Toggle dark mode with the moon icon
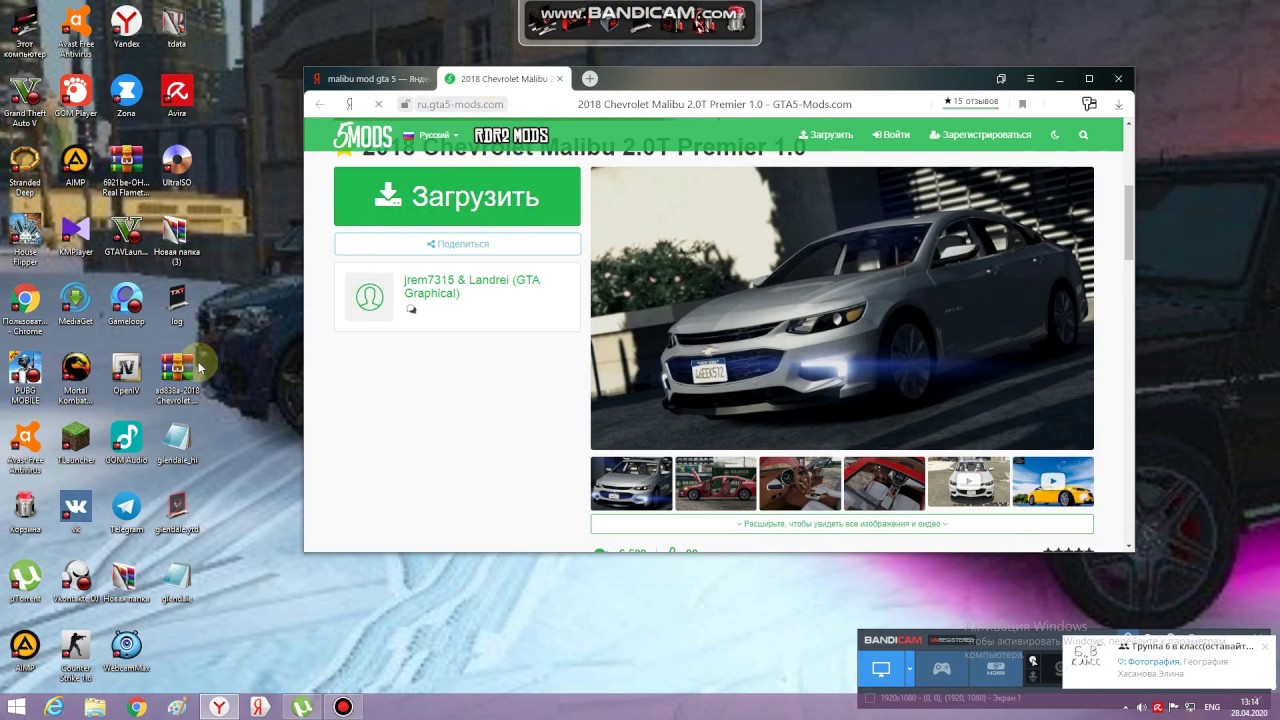1280x720 pixels. (1054, 135)
